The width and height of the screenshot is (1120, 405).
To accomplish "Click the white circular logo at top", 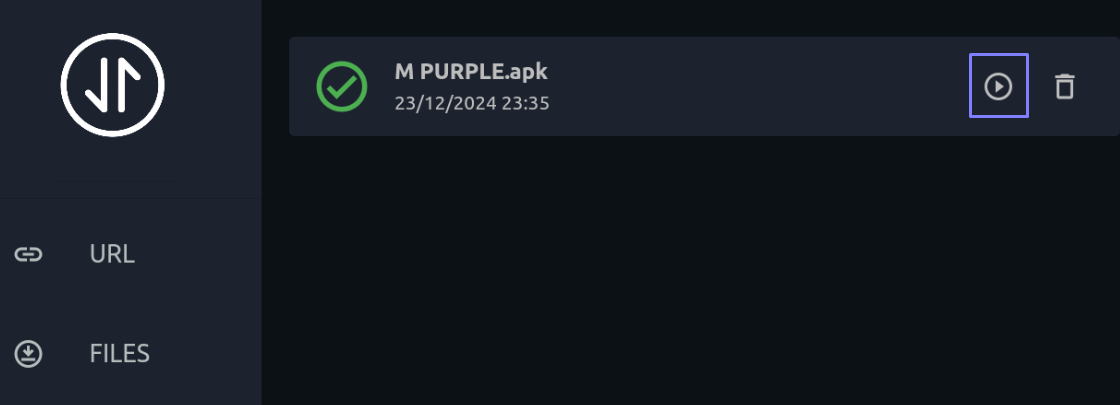I will [113, 84].
